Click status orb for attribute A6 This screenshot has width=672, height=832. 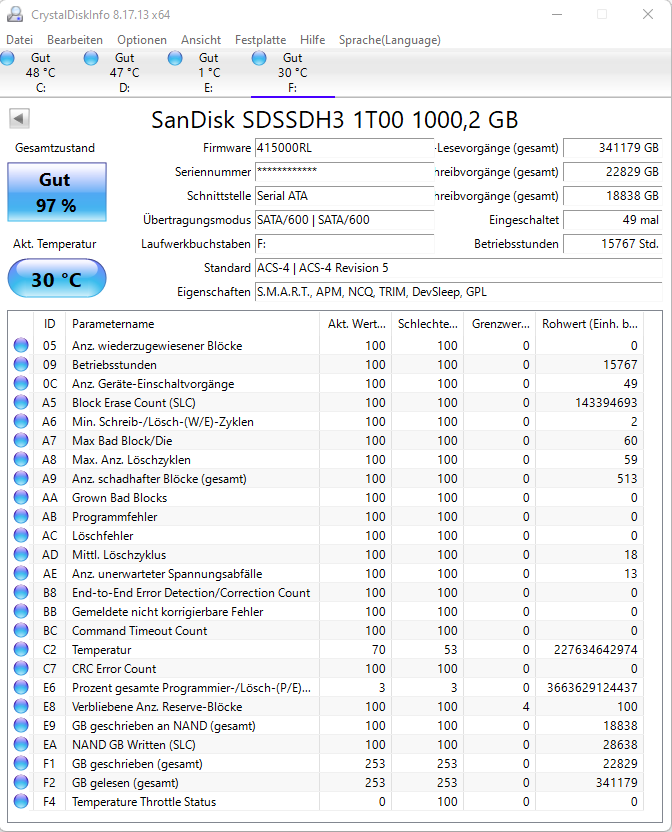[x=21, y=422]
